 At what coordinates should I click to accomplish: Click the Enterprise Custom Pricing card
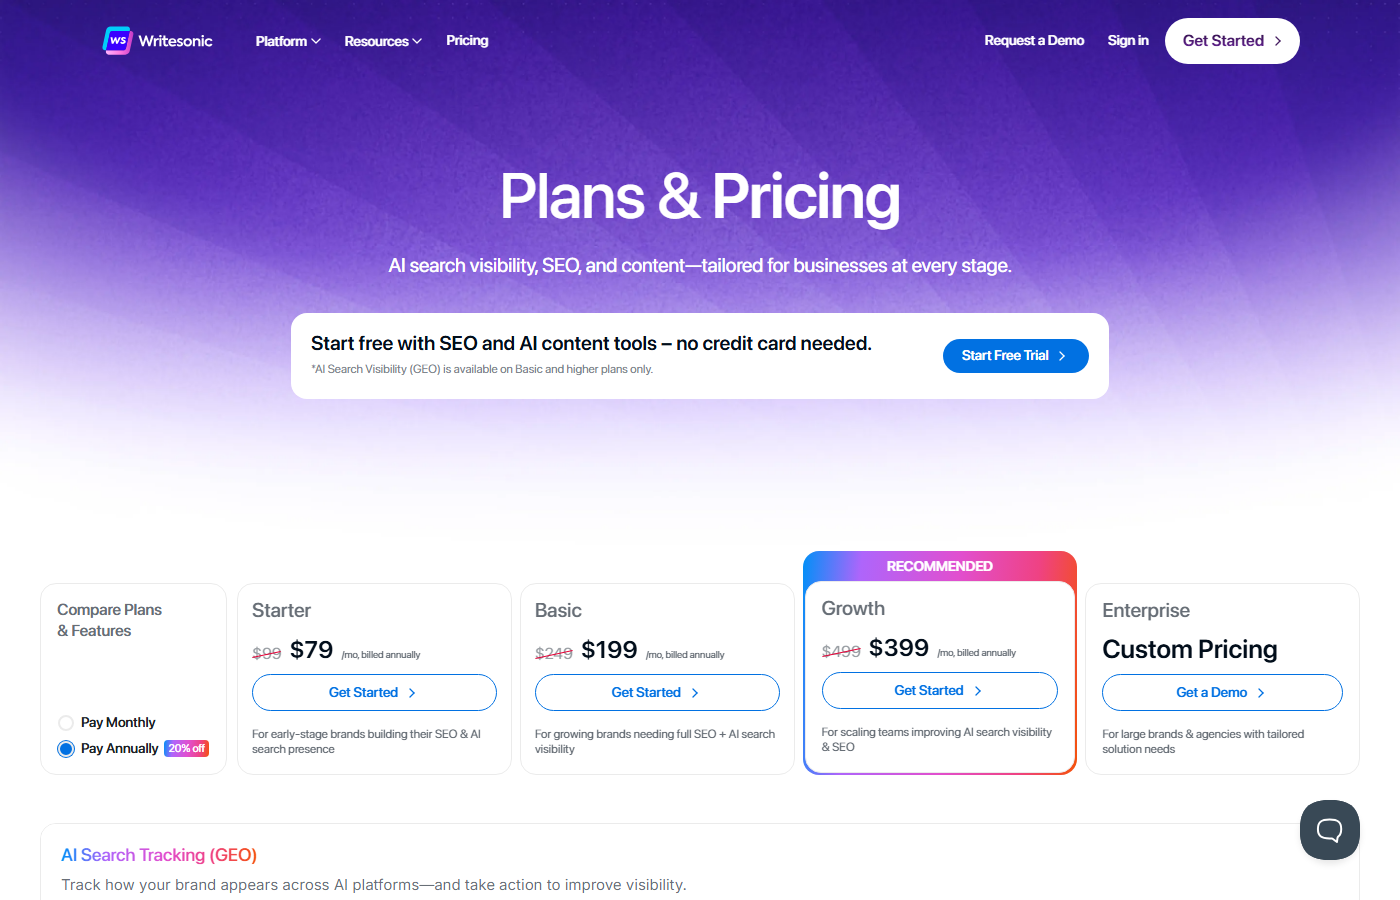[x=1222, y=679]
